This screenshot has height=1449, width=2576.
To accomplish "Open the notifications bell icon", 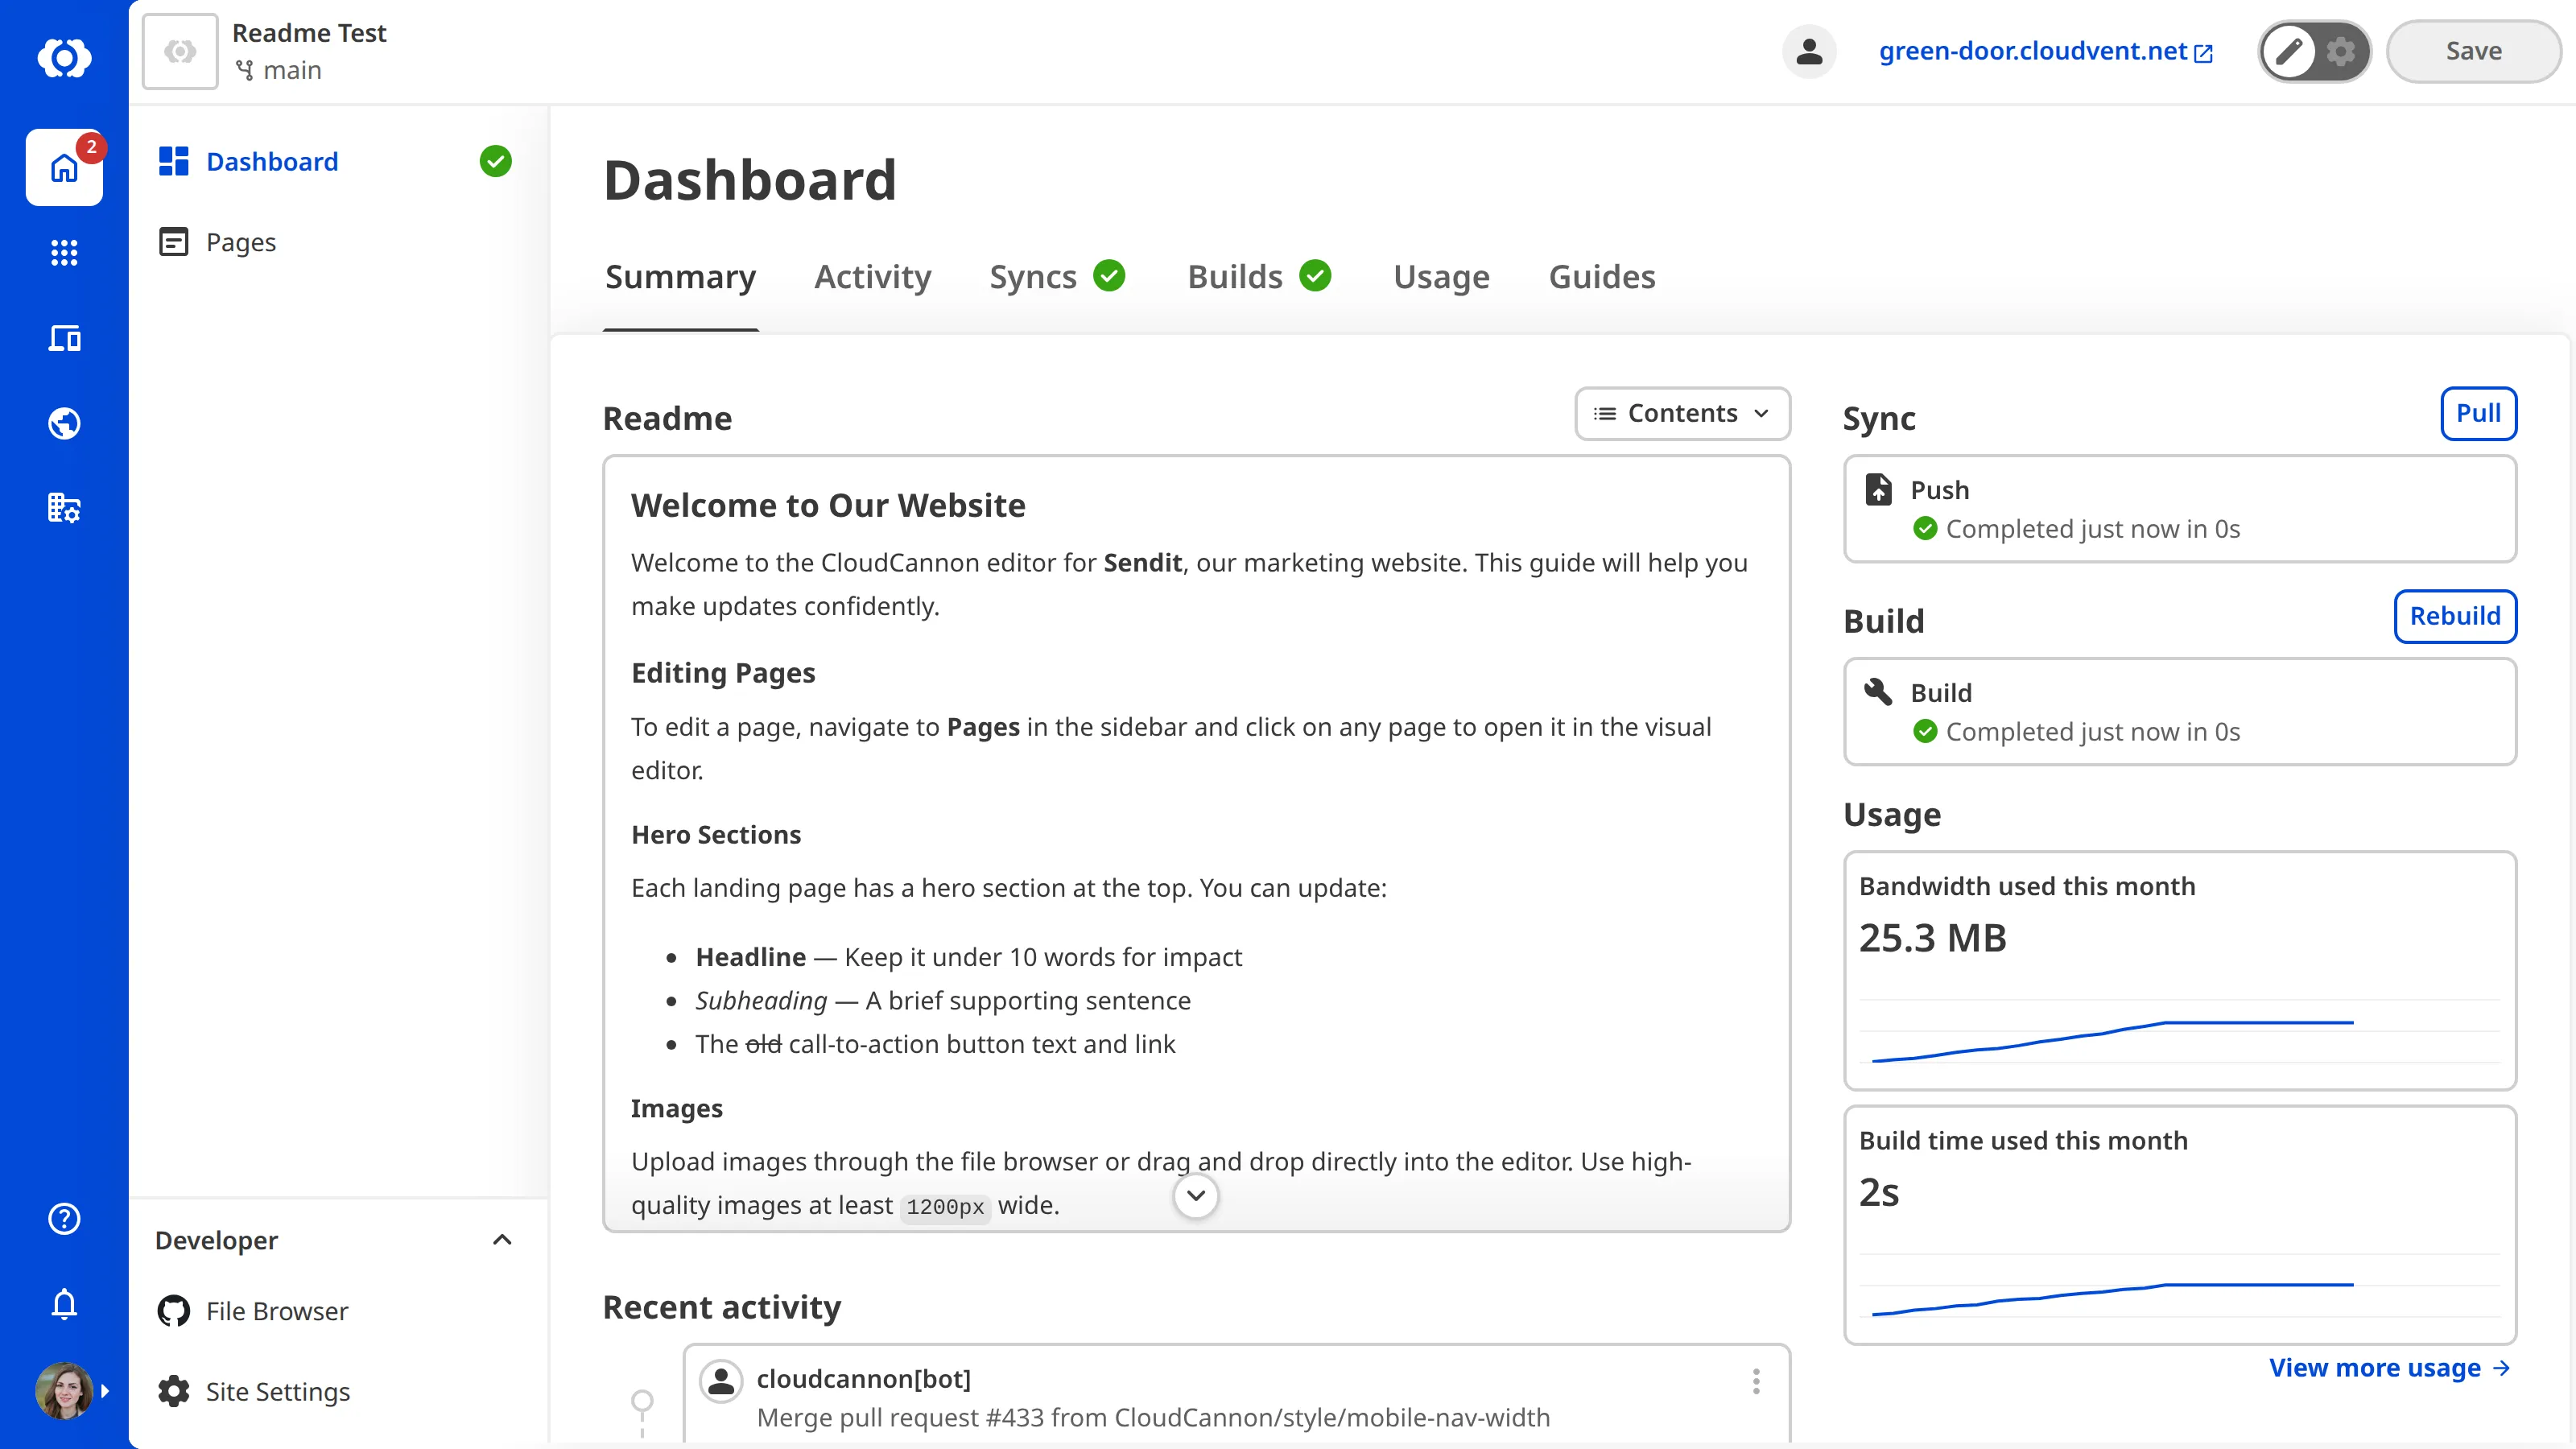I will [64, 1303].
